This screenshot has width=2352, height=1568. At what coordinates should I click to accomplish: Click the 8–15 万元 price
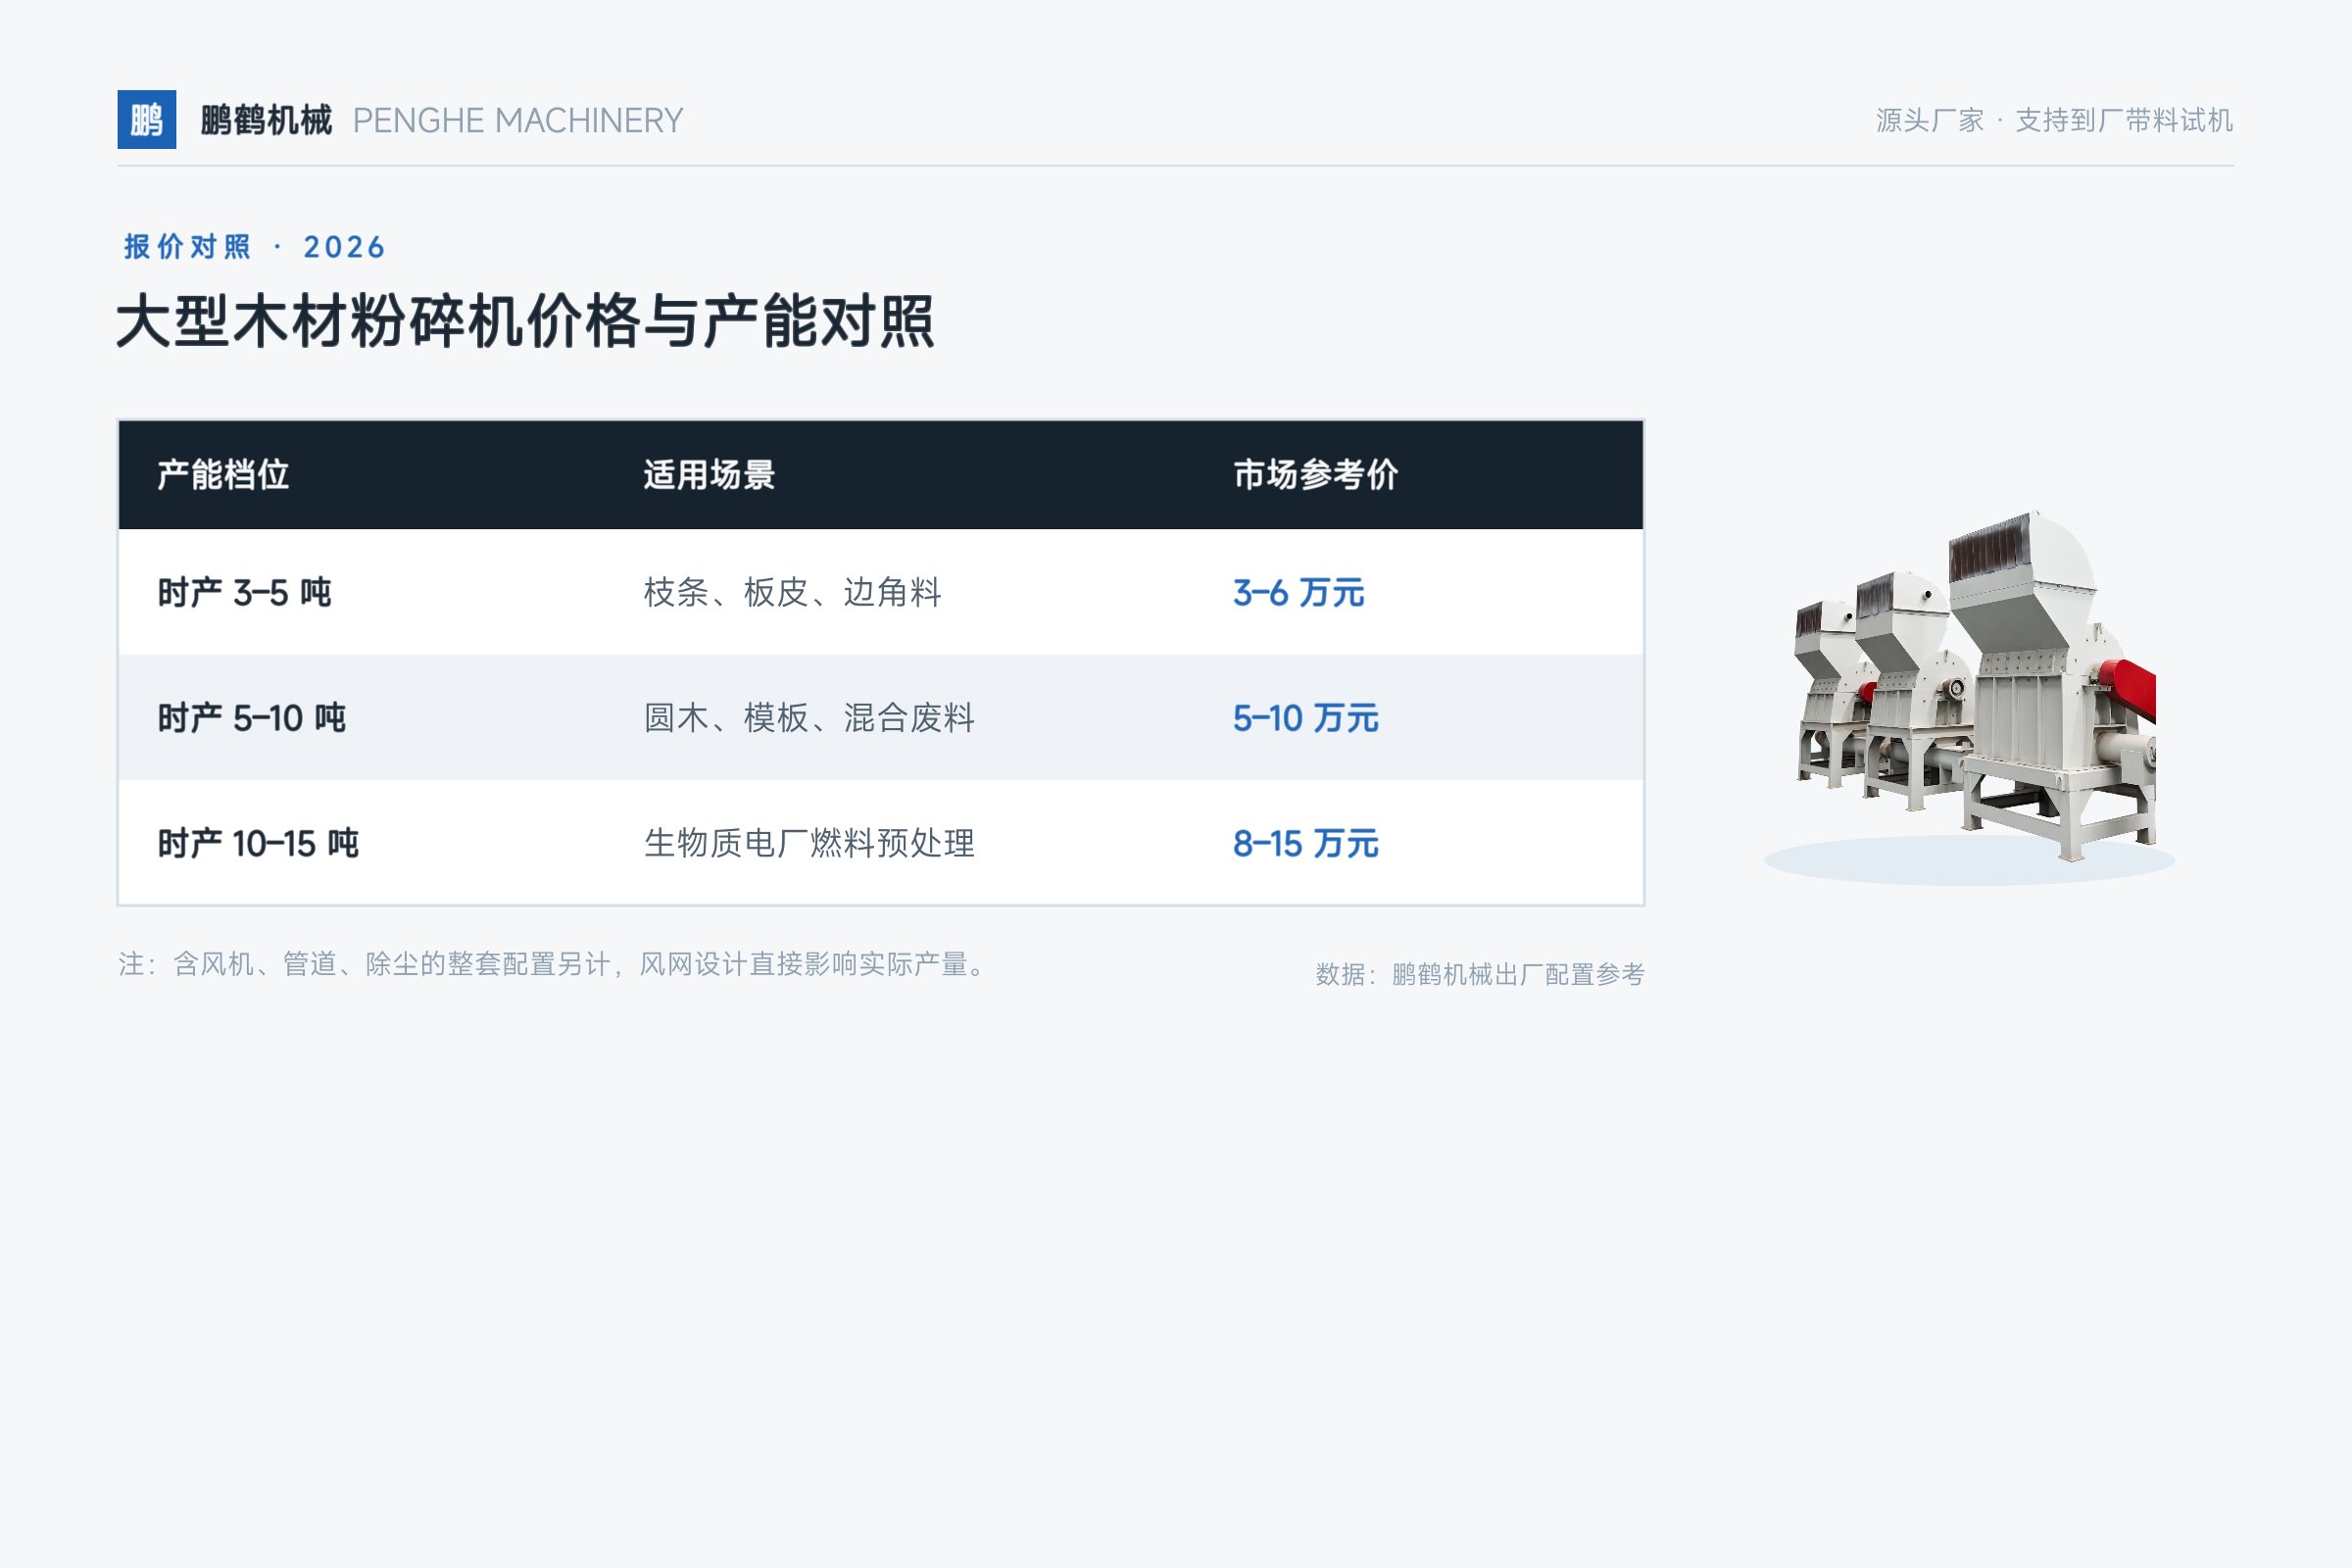click(1305, 843)
